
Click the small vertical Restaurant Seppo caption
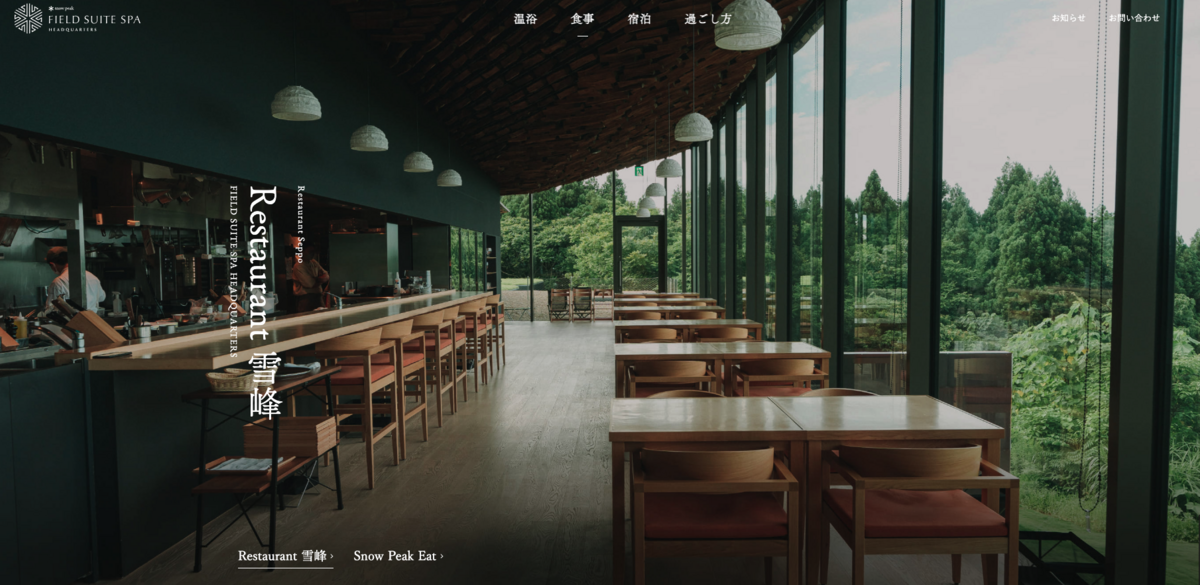tap(300, 223)
